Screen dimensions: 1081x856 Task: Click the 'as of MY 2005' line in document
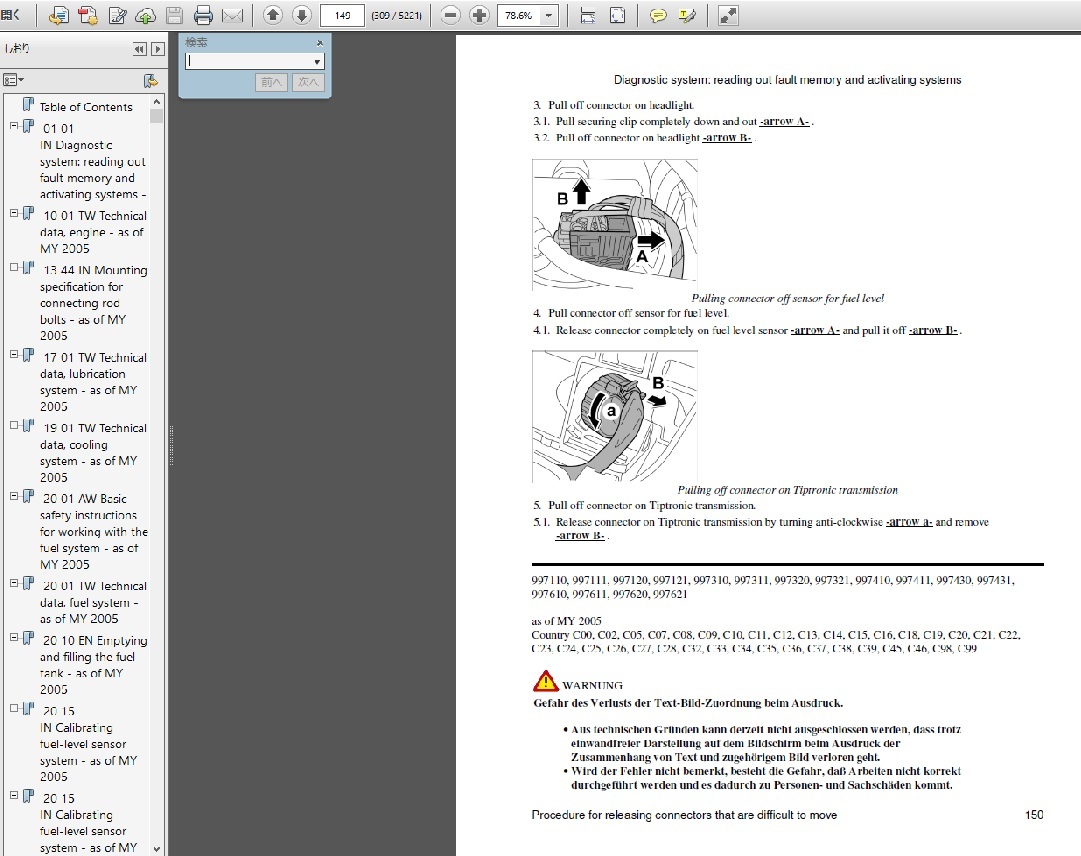click(566, 620)
